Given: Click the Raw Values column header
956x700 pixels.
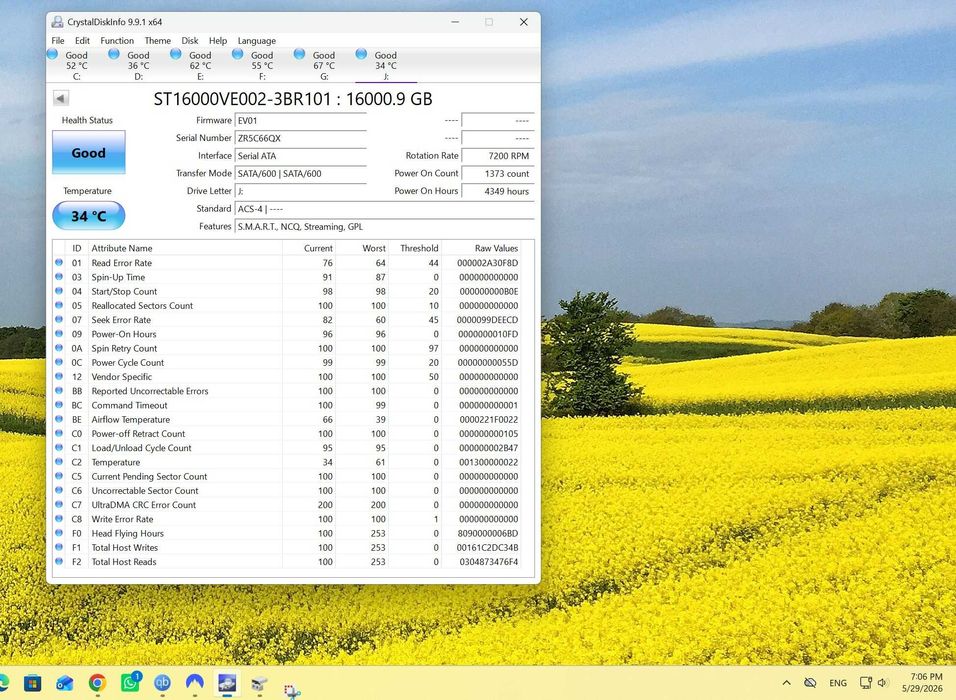Looking at the screenshot, I should coord(482,248).
